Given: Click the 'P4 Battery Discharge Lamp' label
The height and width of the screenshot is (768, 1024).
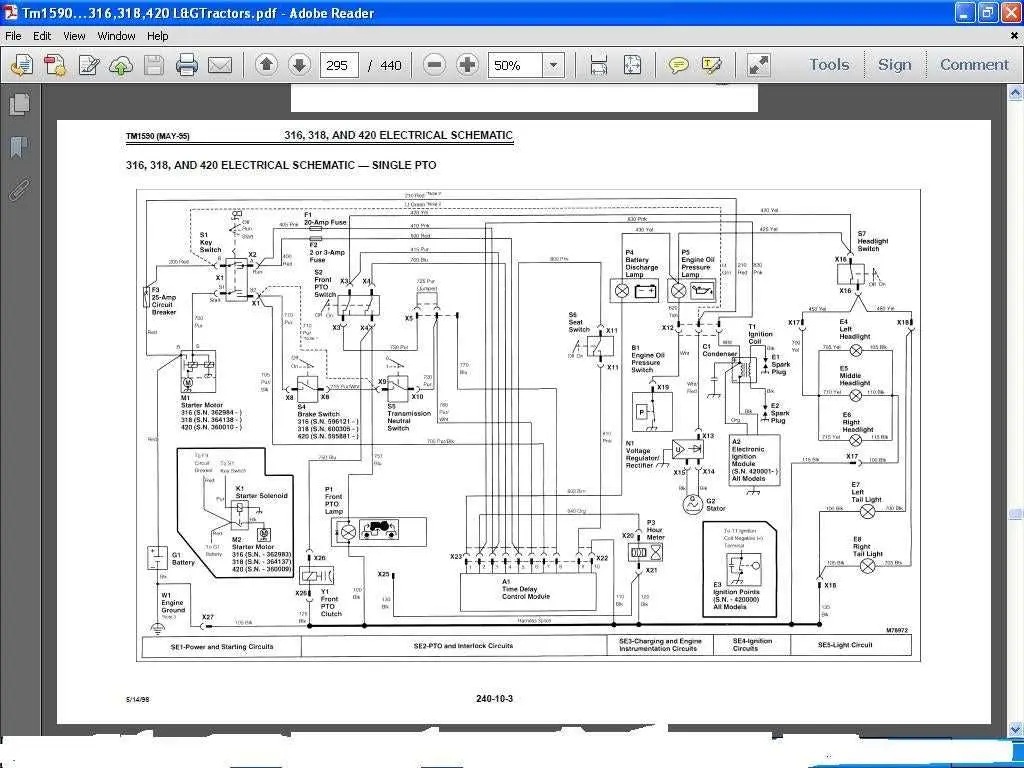Looking at the screenshot, I should tap(642, 263).
